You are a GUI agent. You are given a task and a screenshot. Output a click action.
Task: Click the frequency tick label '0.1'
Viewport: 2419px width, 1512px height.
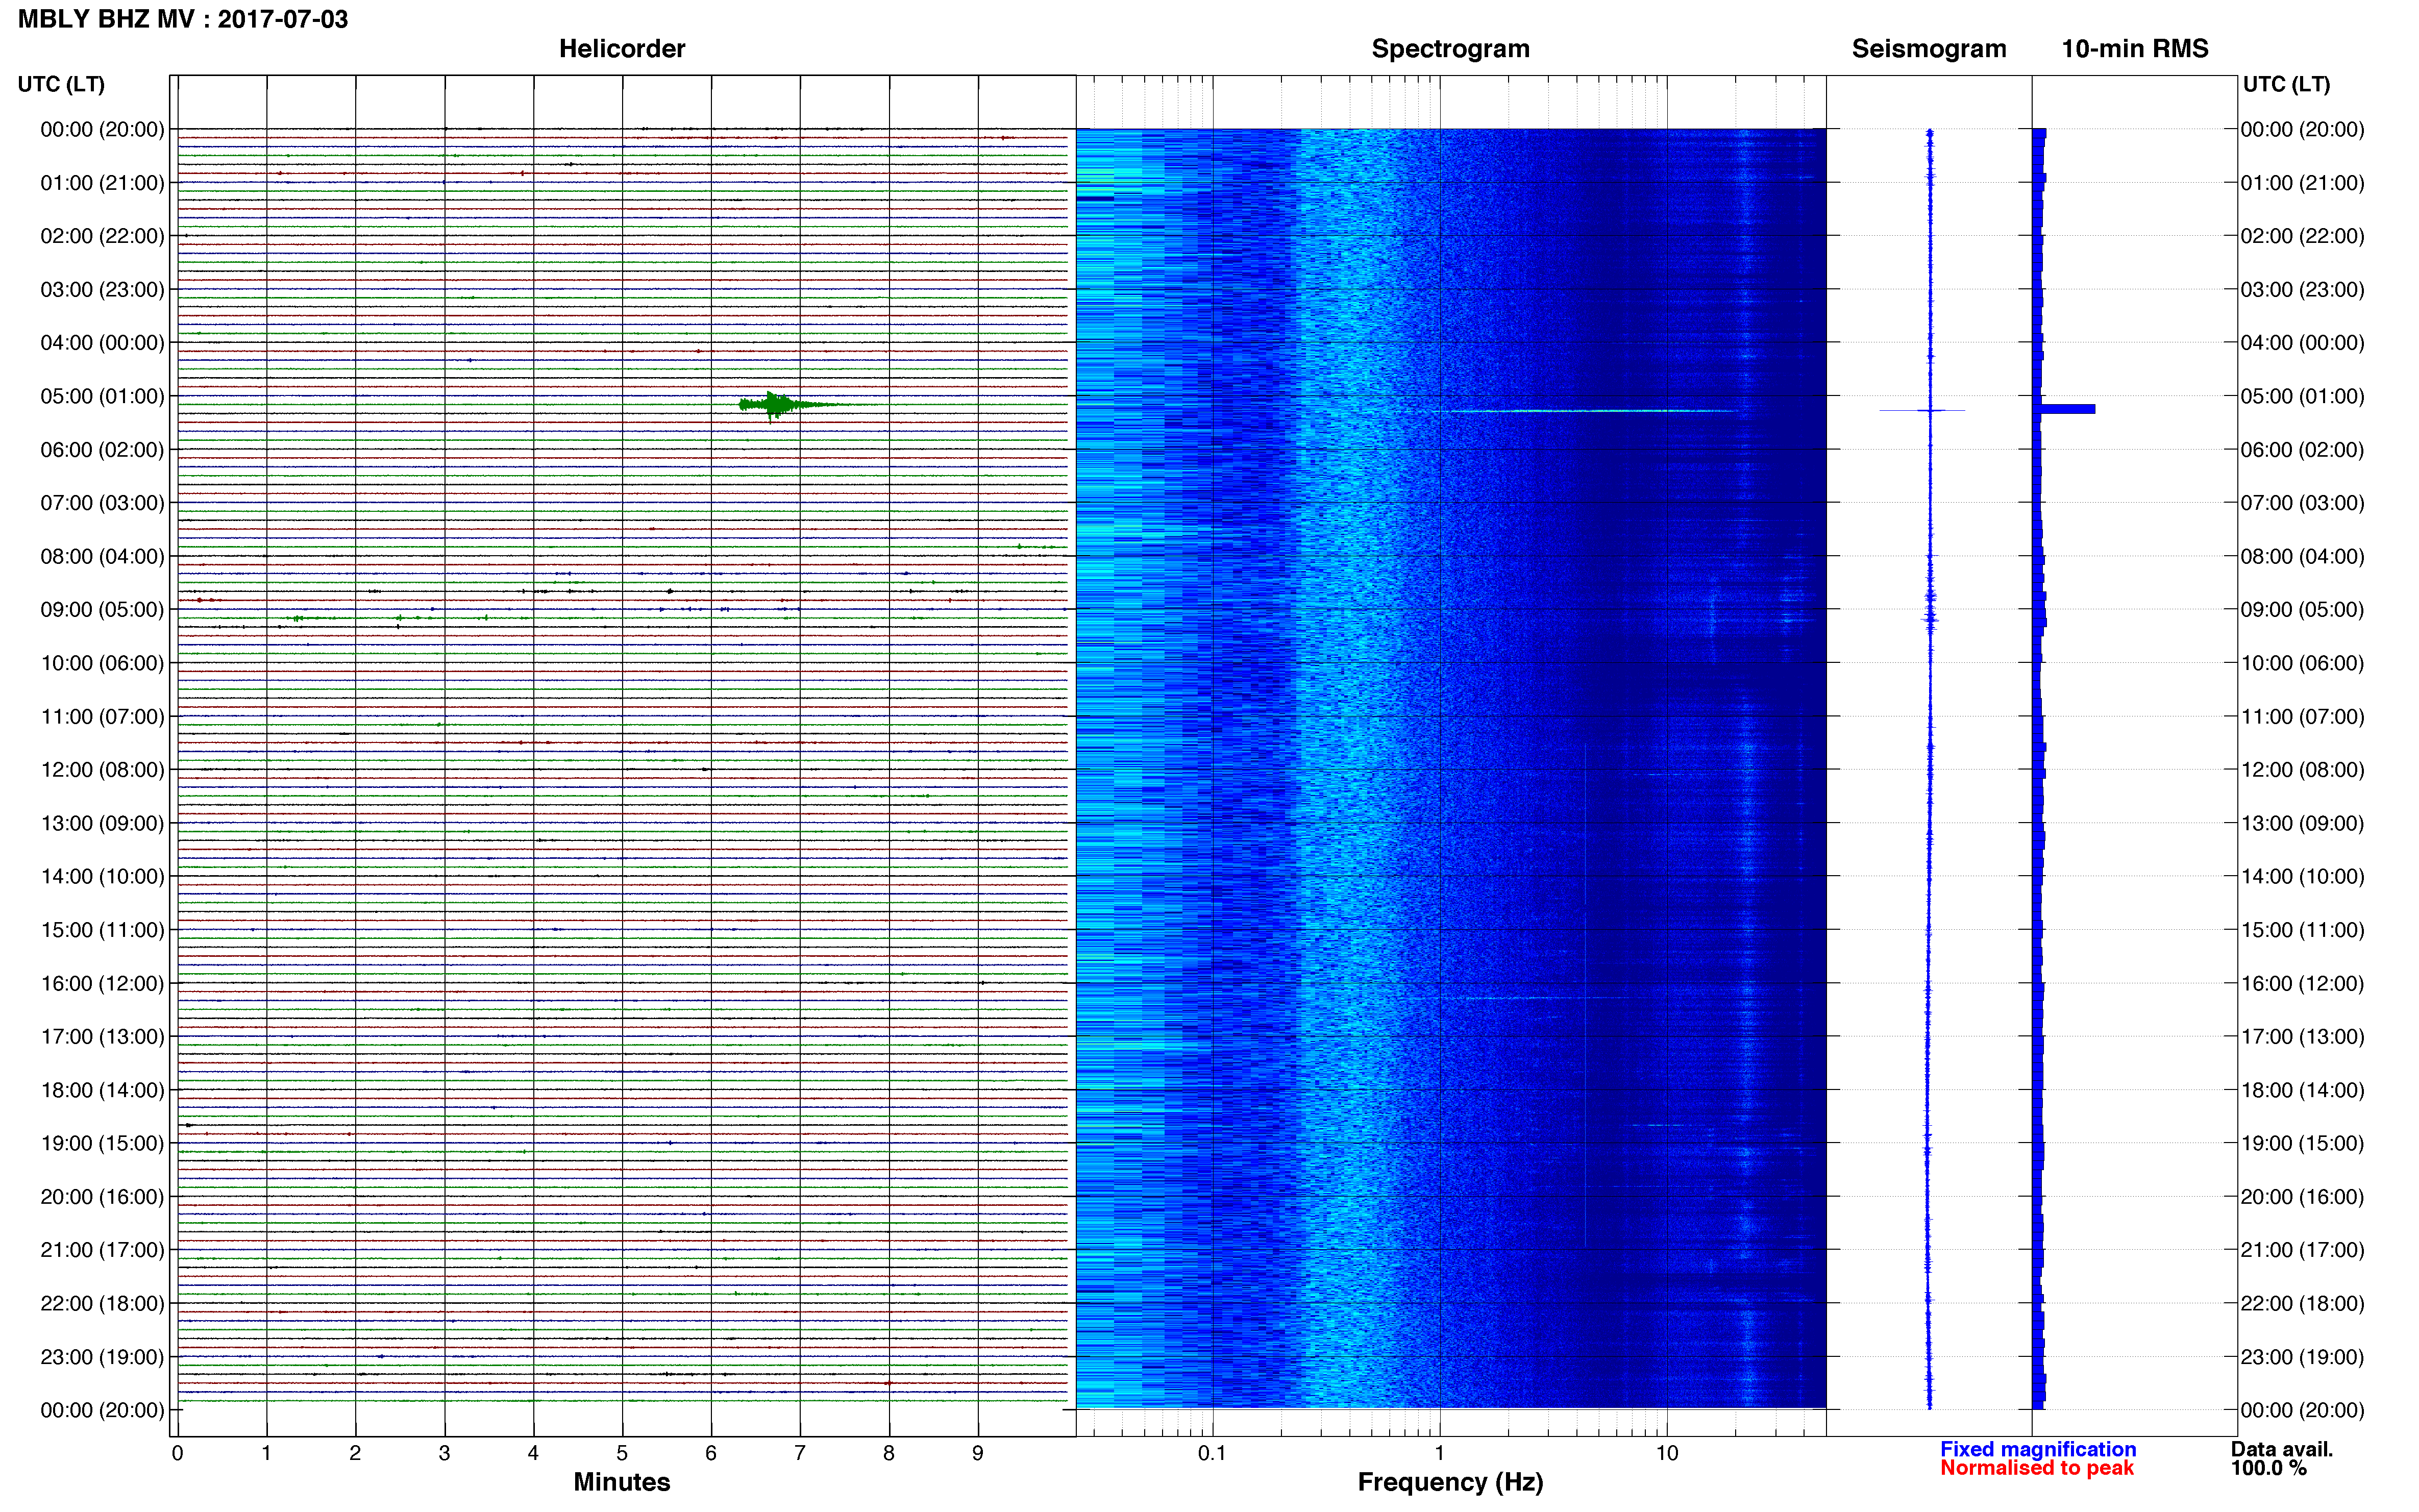1212,1453
